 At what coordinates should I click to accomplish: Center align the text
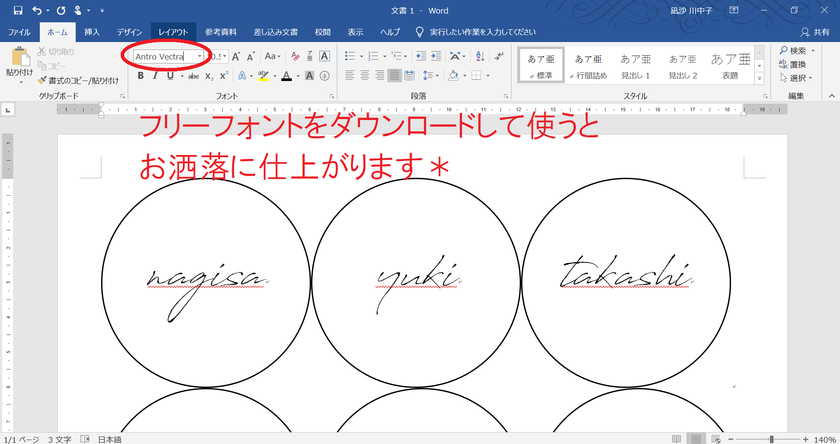365,76
